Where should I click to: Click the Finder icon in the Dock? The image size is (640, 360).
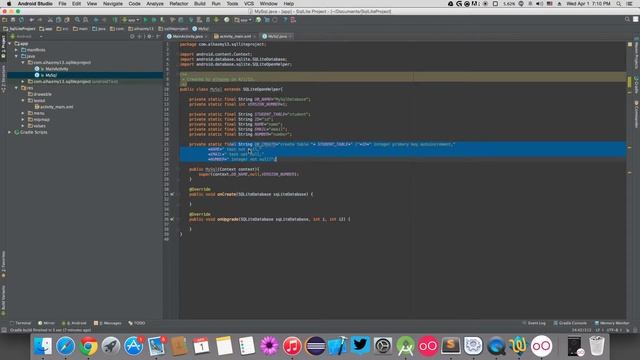42,346
